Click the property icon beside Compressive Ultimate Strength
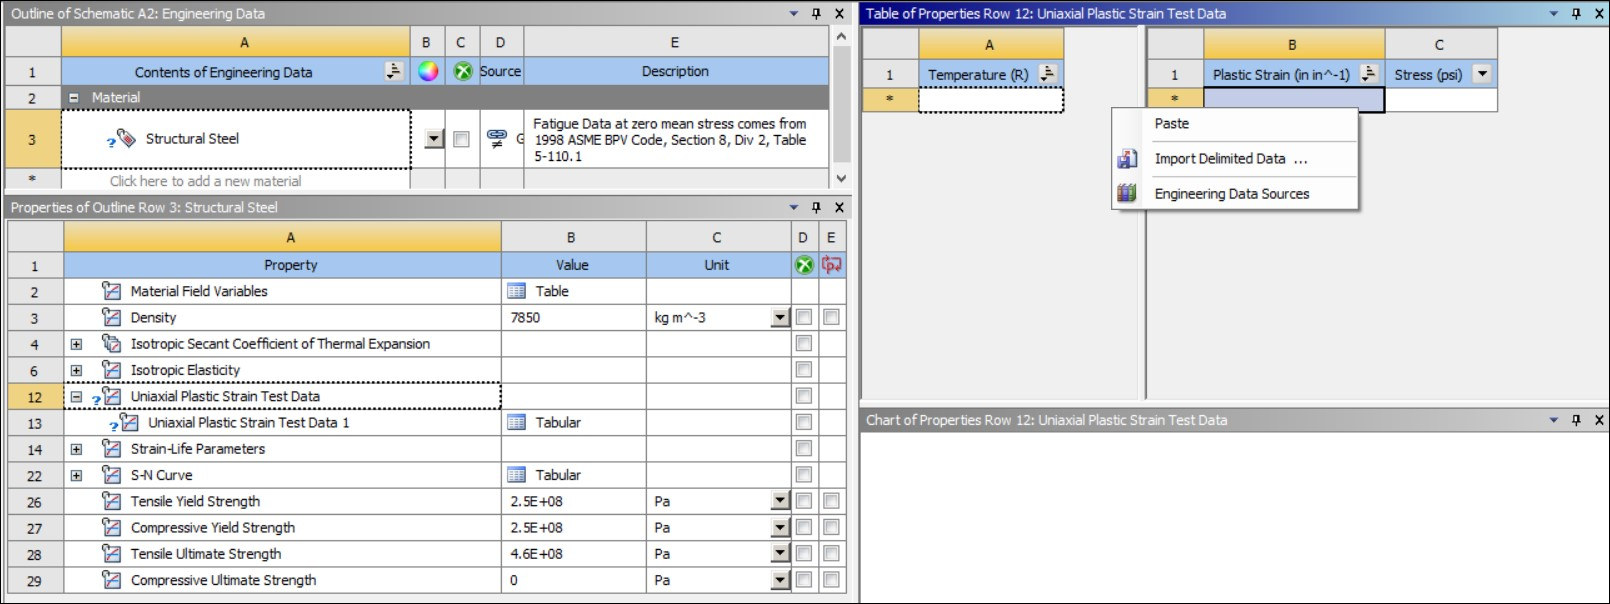 point(112,580)
